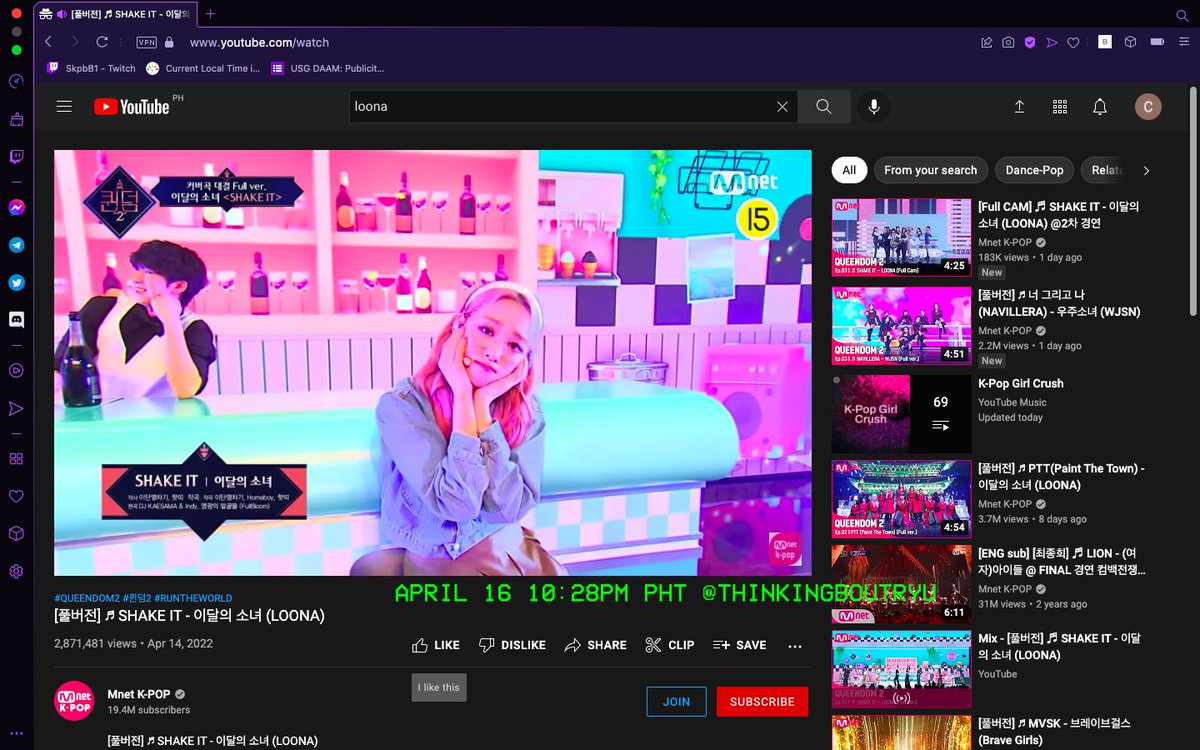
Task: Open video more actions three dots
Action: click(795, 646)
